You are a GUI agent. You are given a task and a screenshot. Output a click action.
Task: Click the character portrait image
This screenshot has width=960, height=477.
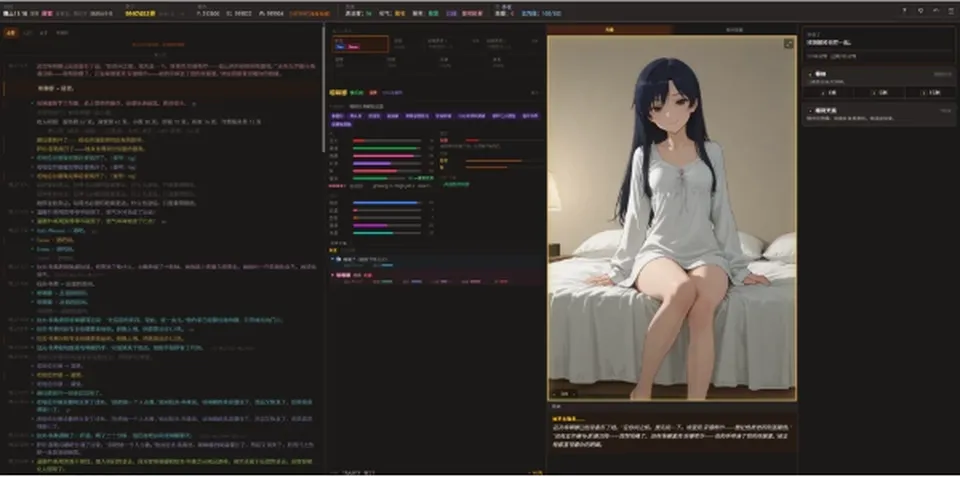pyautogui.click(x=672, y=218)
